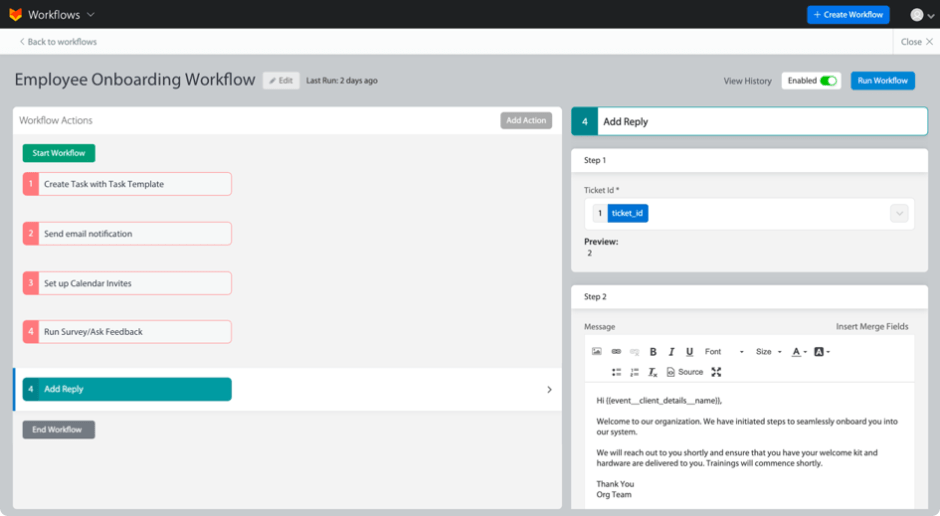
Task: Click the ticket_id tag in Ticket Id field
Action: (628, 213)
